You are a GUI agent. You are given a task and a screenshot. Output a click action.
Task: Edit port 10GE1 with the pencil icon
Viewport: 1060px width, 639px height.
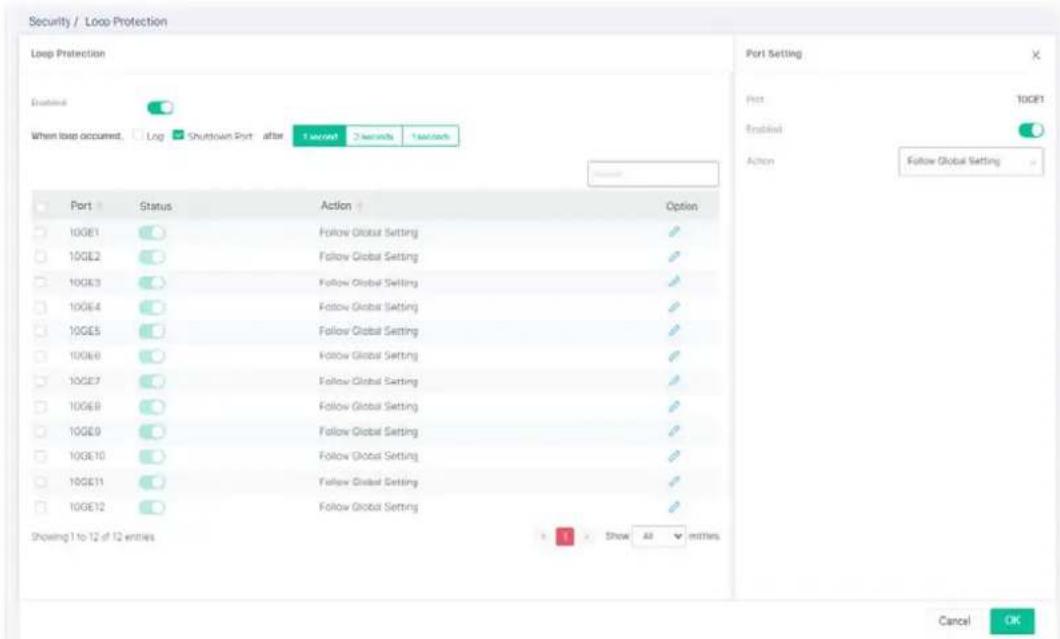pyautogui.click(x=674, y=232)
